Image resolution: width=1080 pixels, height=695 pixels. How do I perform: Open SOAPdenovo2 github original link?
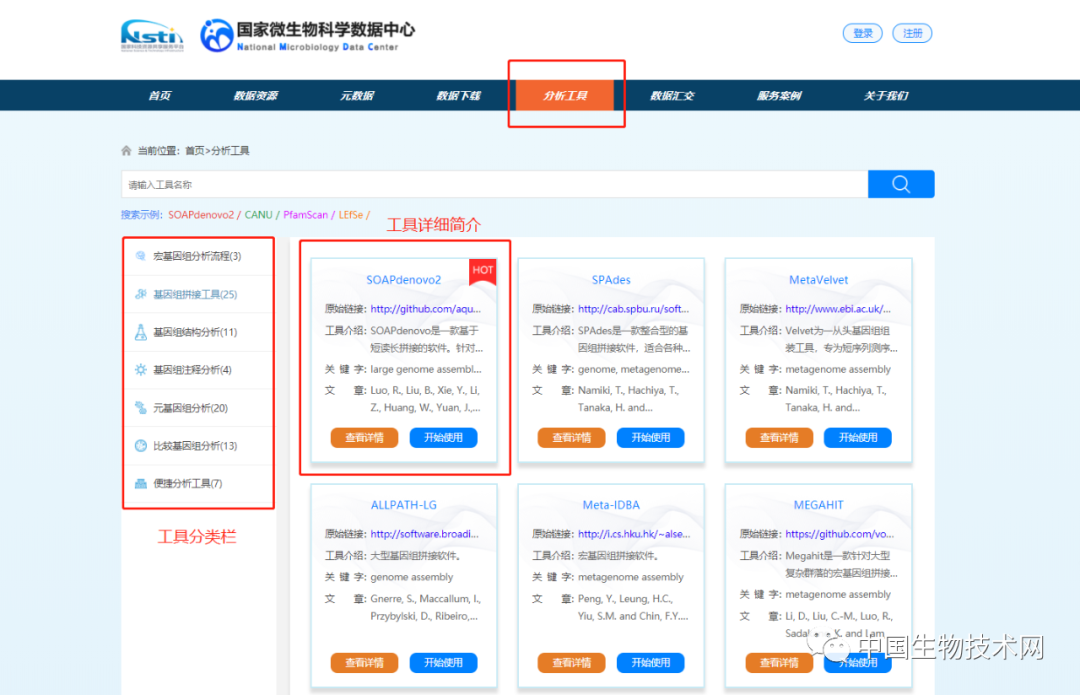(x=426, y=309)
